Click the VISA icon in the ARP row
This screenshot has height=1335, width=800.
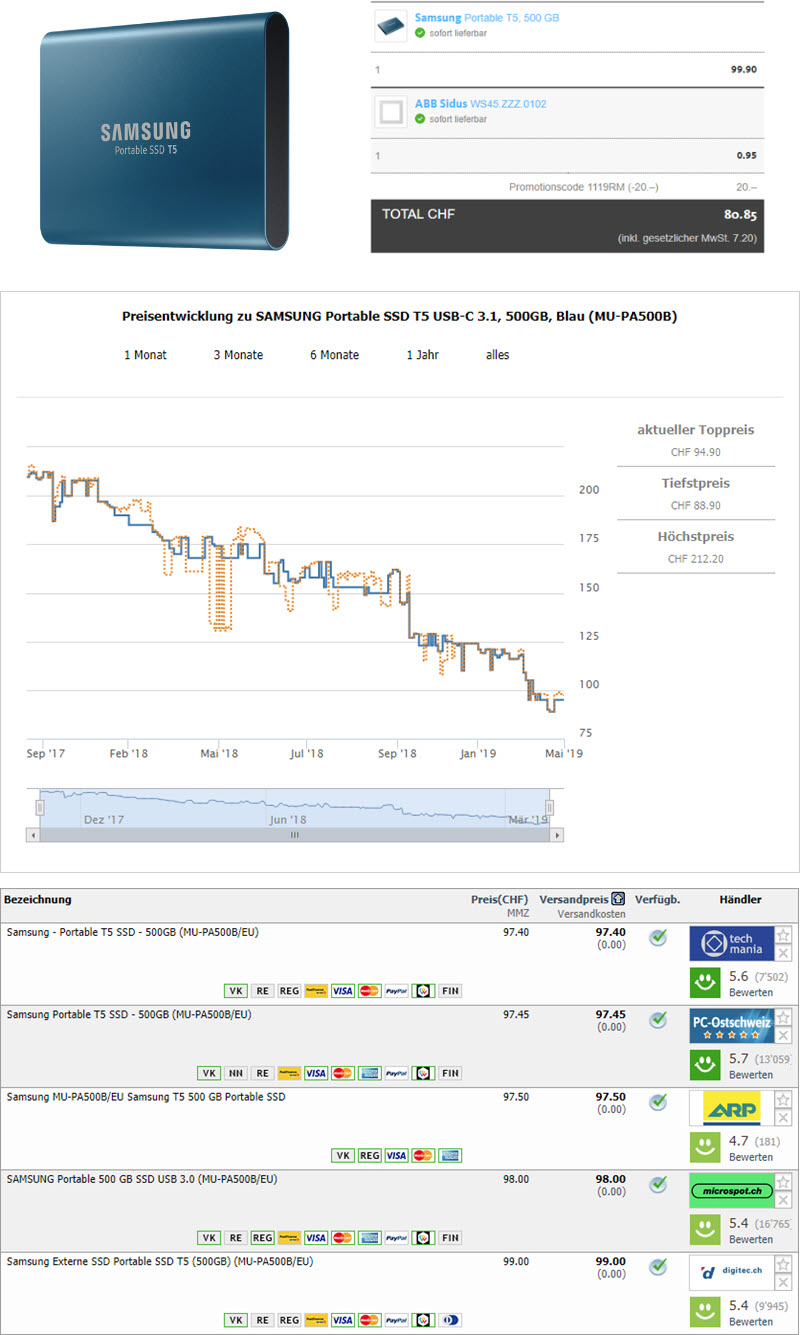point(396,1155)
